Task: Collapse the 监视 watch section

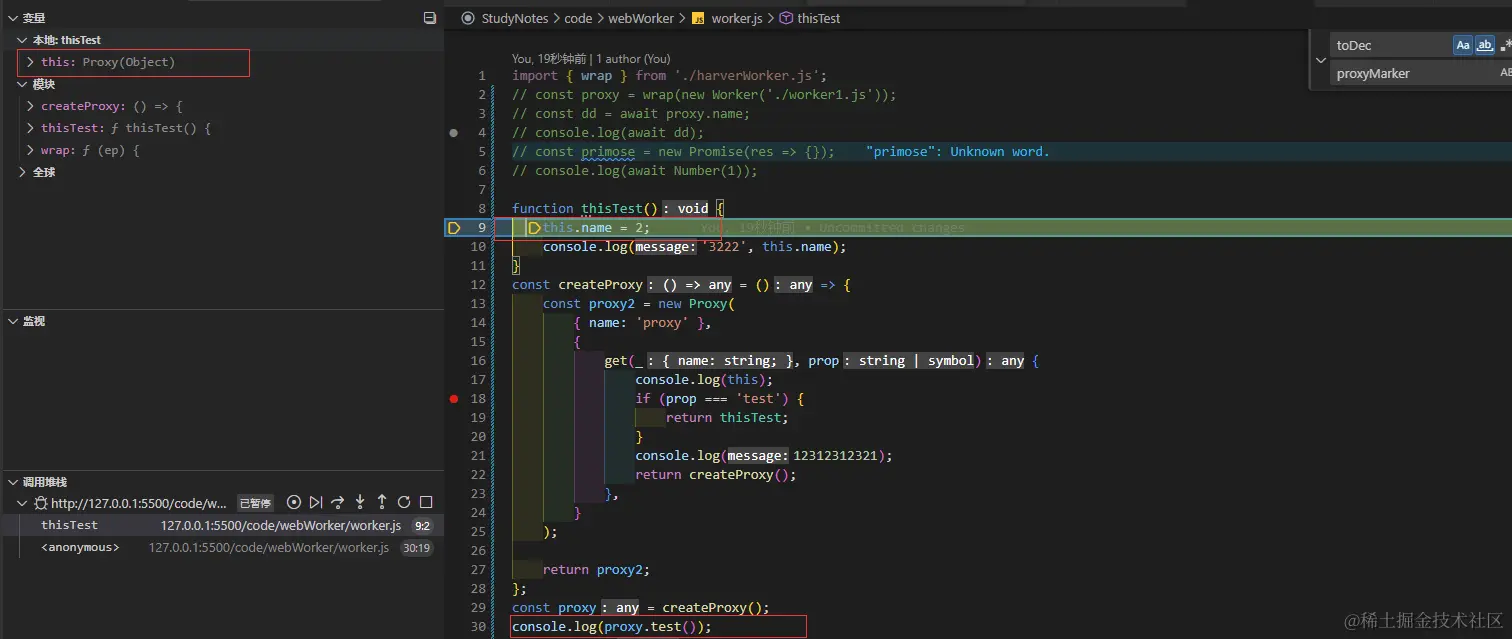Action: point(13,321)
